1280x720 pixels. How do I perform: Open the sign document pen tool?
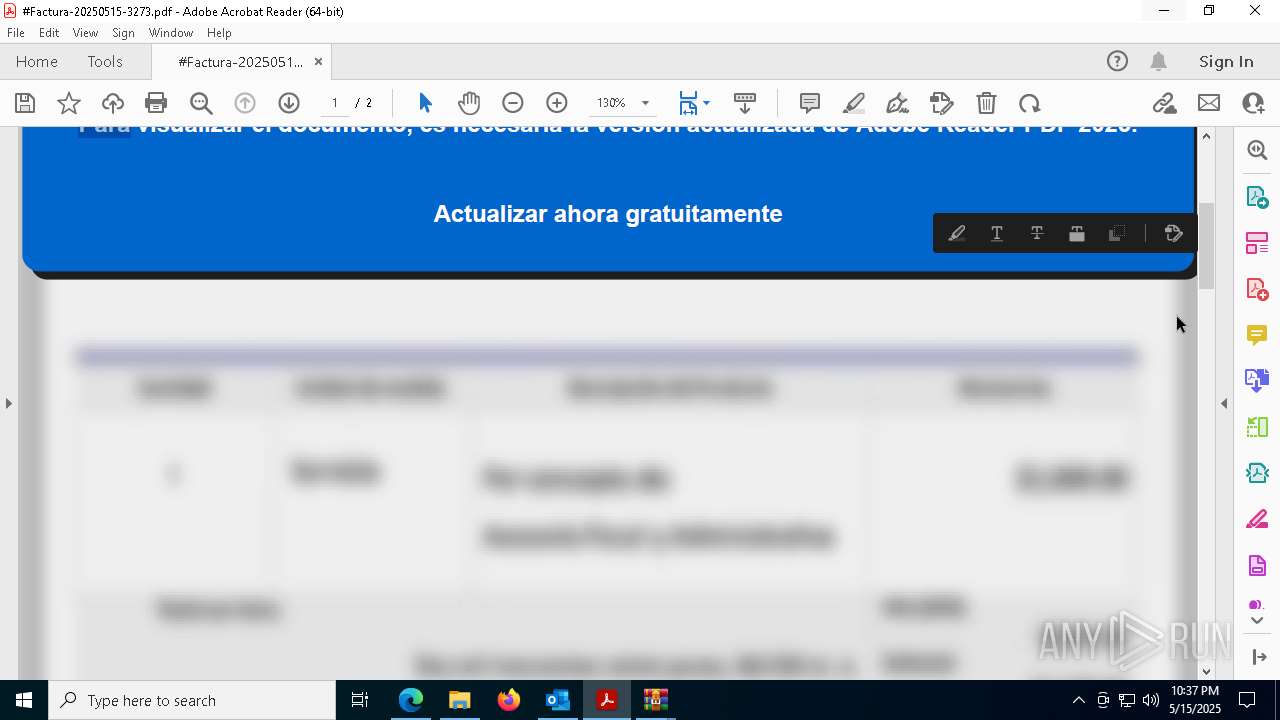[x=897, y=103]
